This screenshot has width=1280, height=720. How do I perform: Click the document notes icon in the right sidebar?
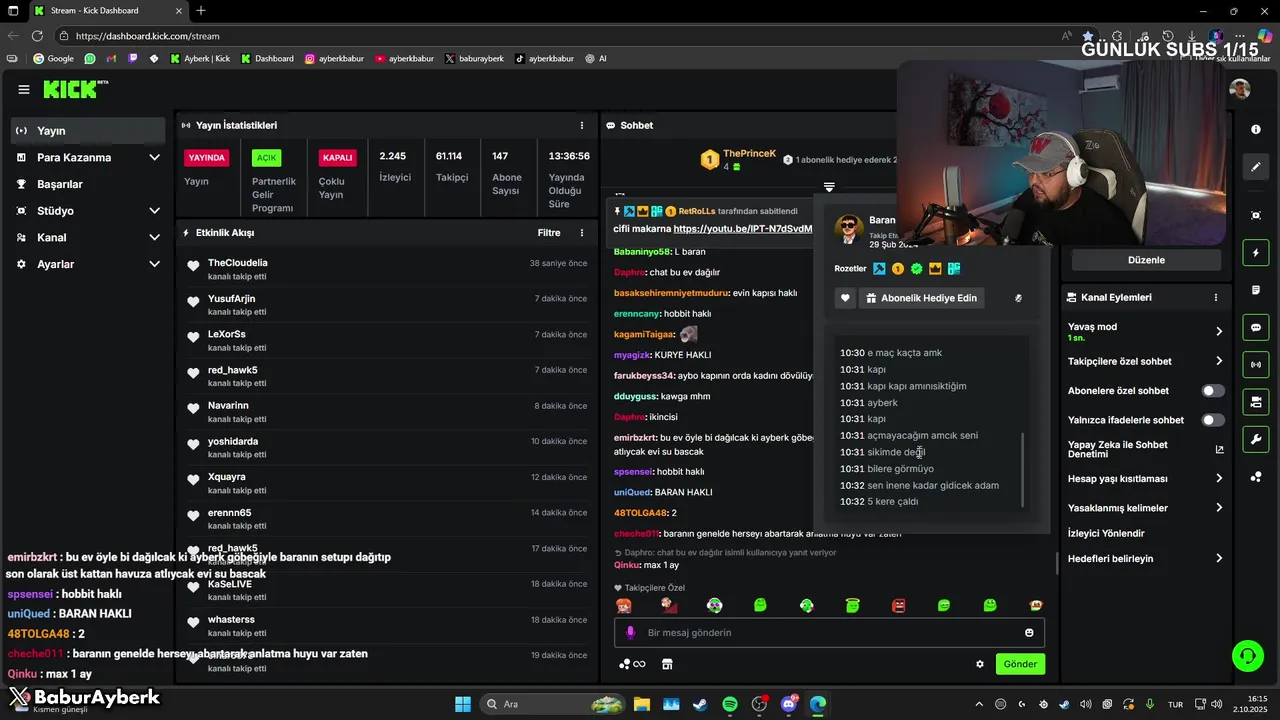pos(1256,290)
